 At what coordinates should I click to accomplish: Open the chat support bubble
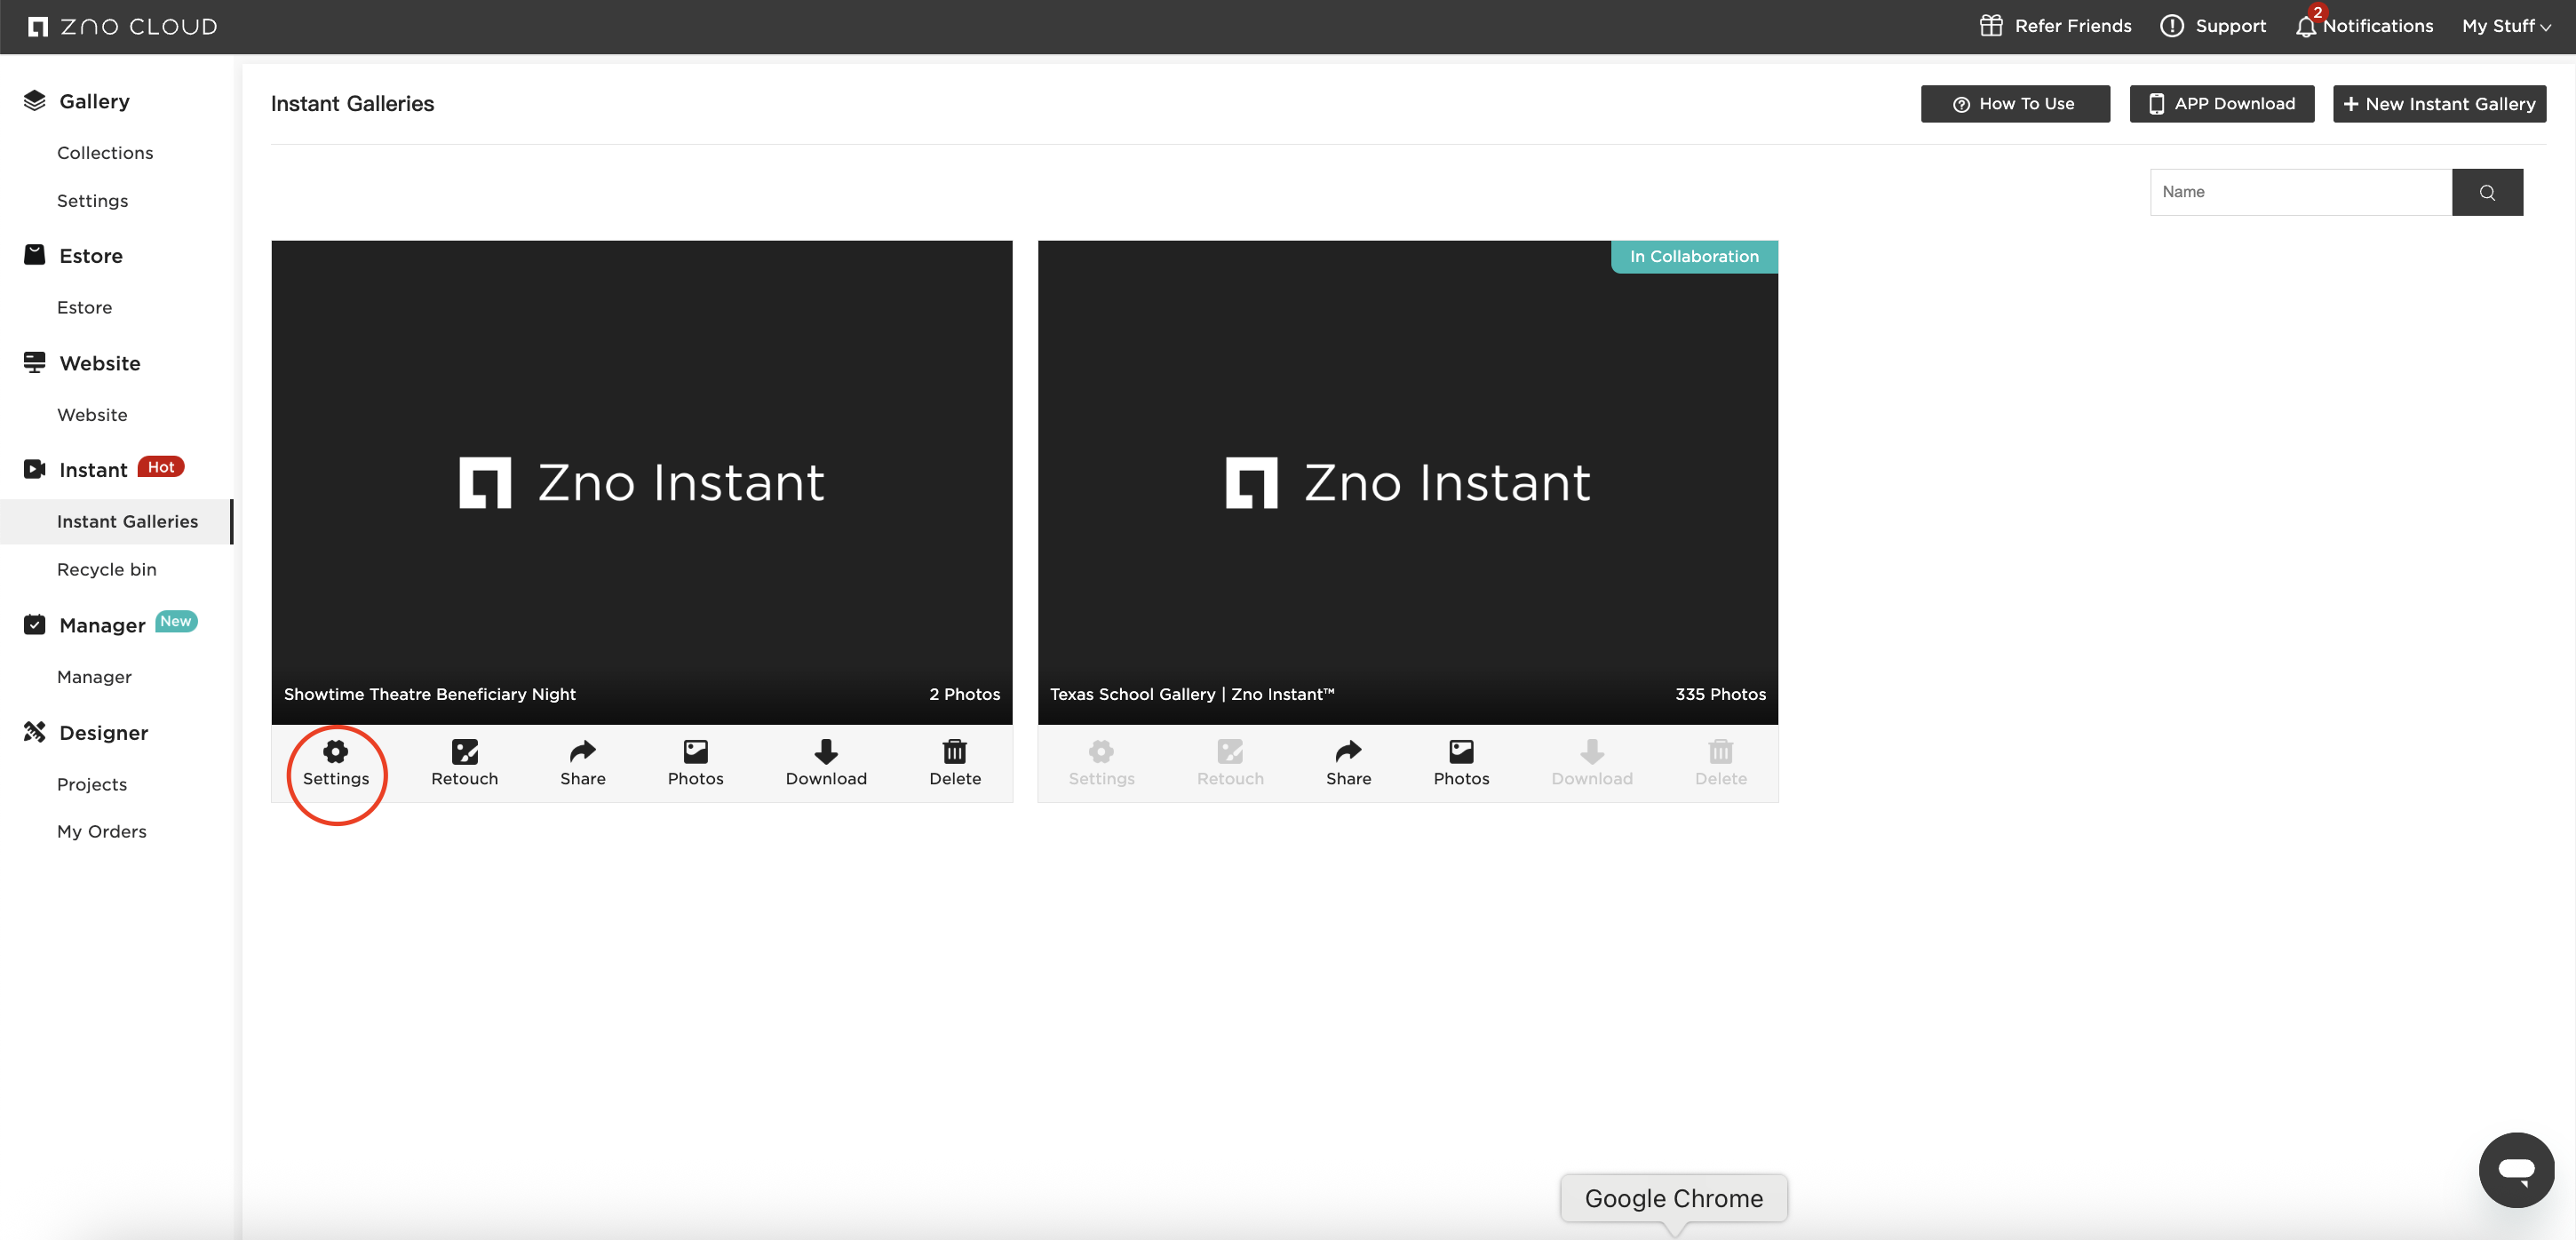(x=2517, y=1169)
